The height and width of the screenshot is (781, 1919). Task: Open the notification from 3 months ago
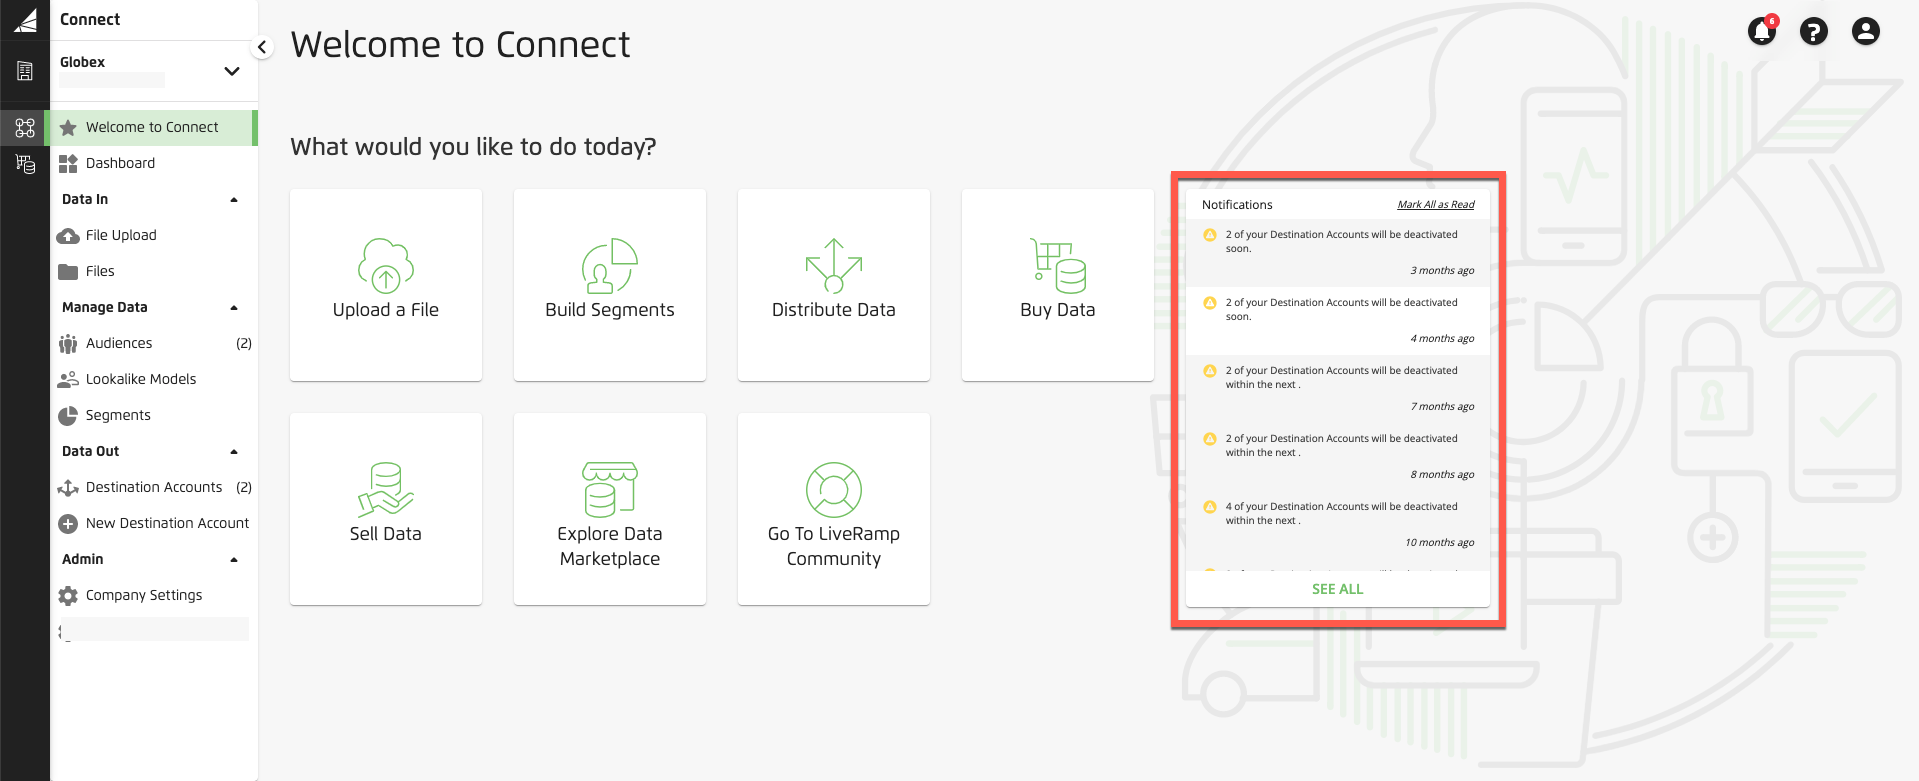tap(1338, 253)
